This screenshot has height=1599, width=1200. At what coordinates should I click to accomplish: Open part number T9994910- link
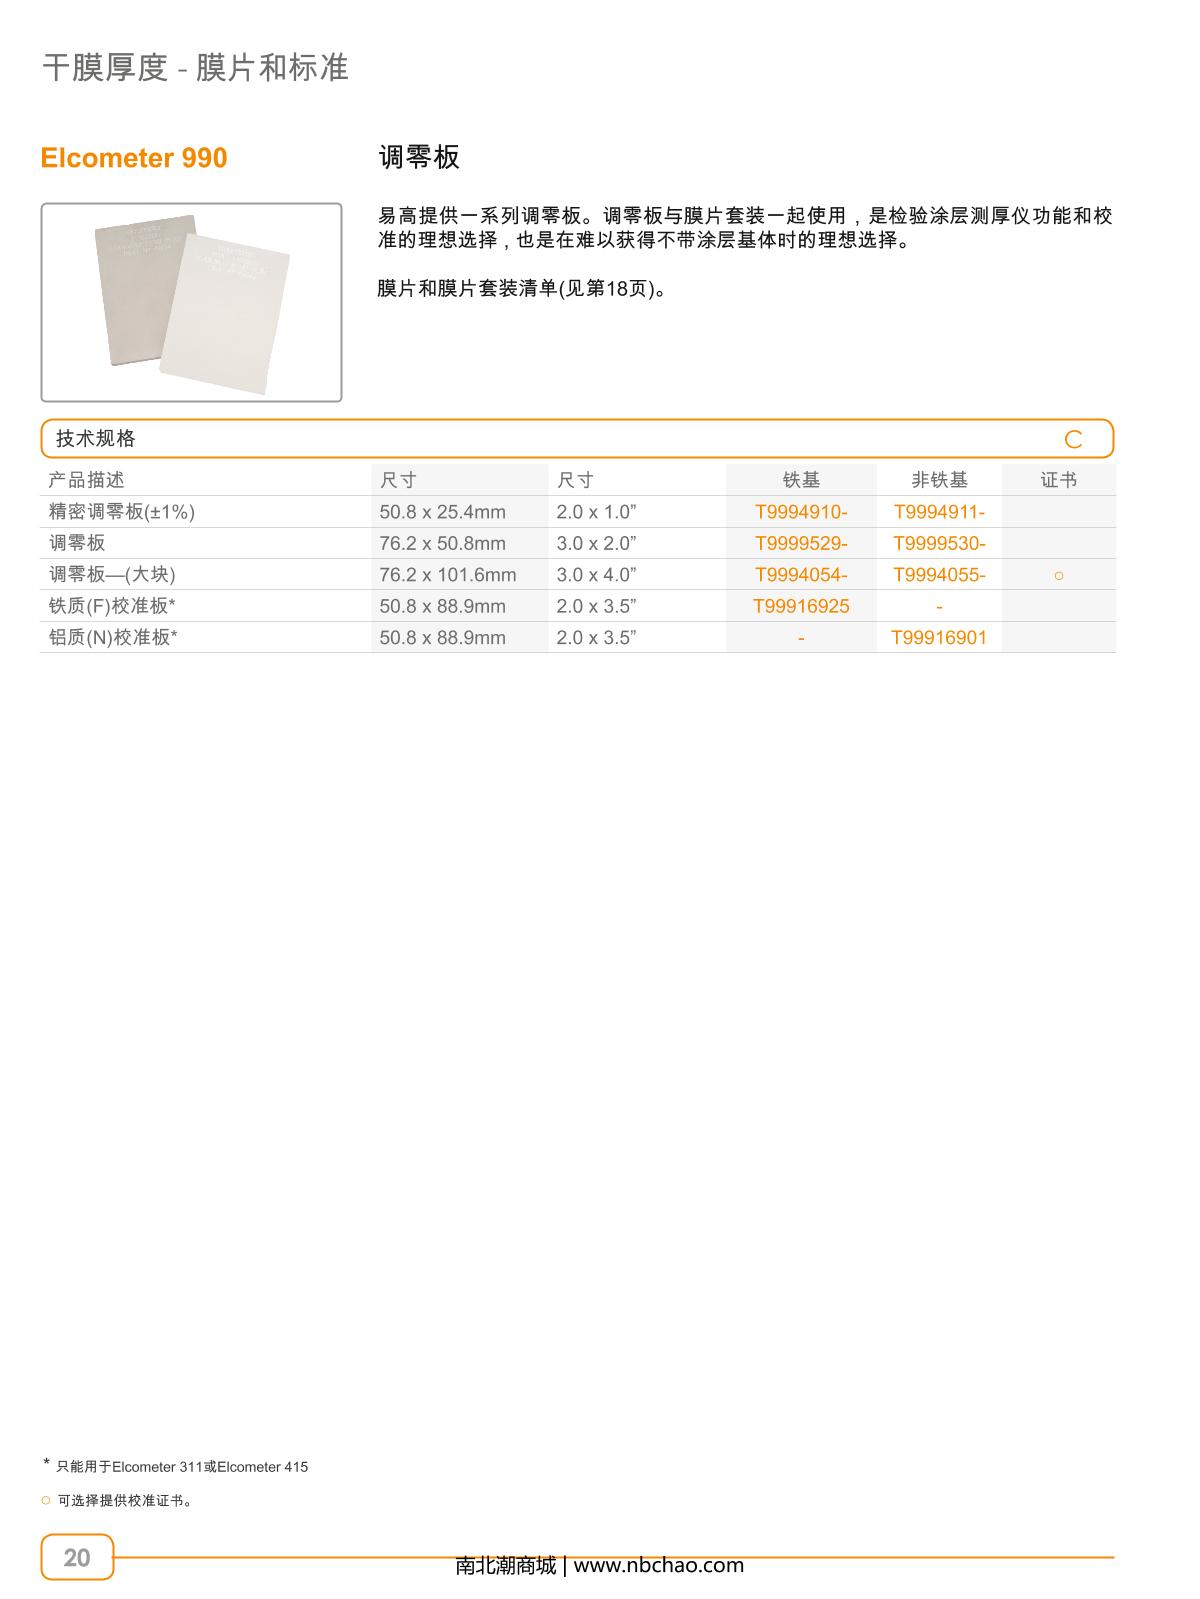800,512
